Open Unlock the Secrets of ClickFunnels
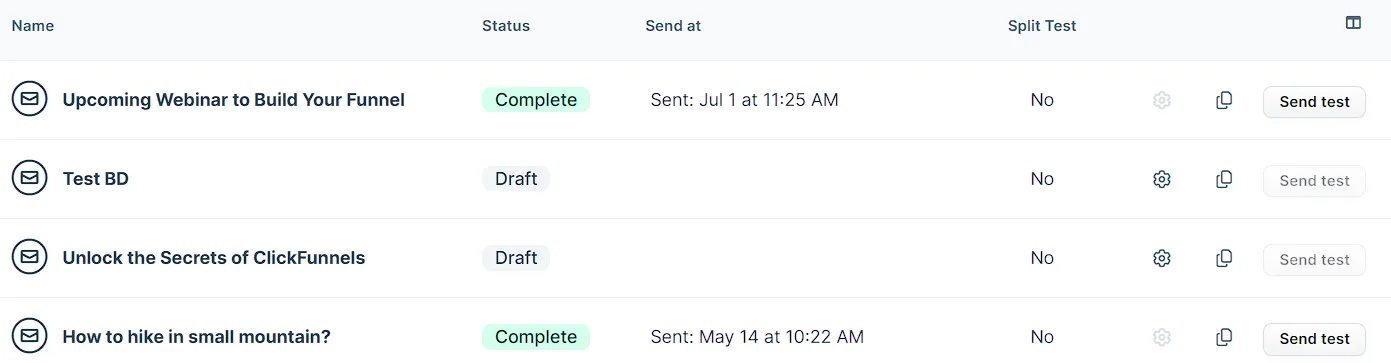 point(213,257)
